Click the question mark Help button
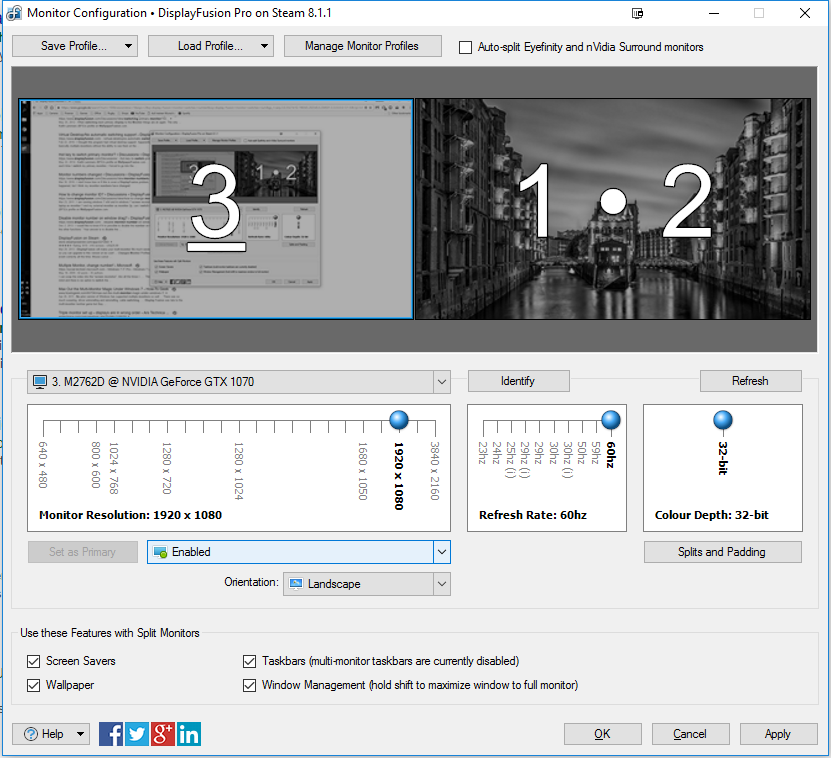Image resolution: width=831 pixels, height=758 pixels. 51,734
